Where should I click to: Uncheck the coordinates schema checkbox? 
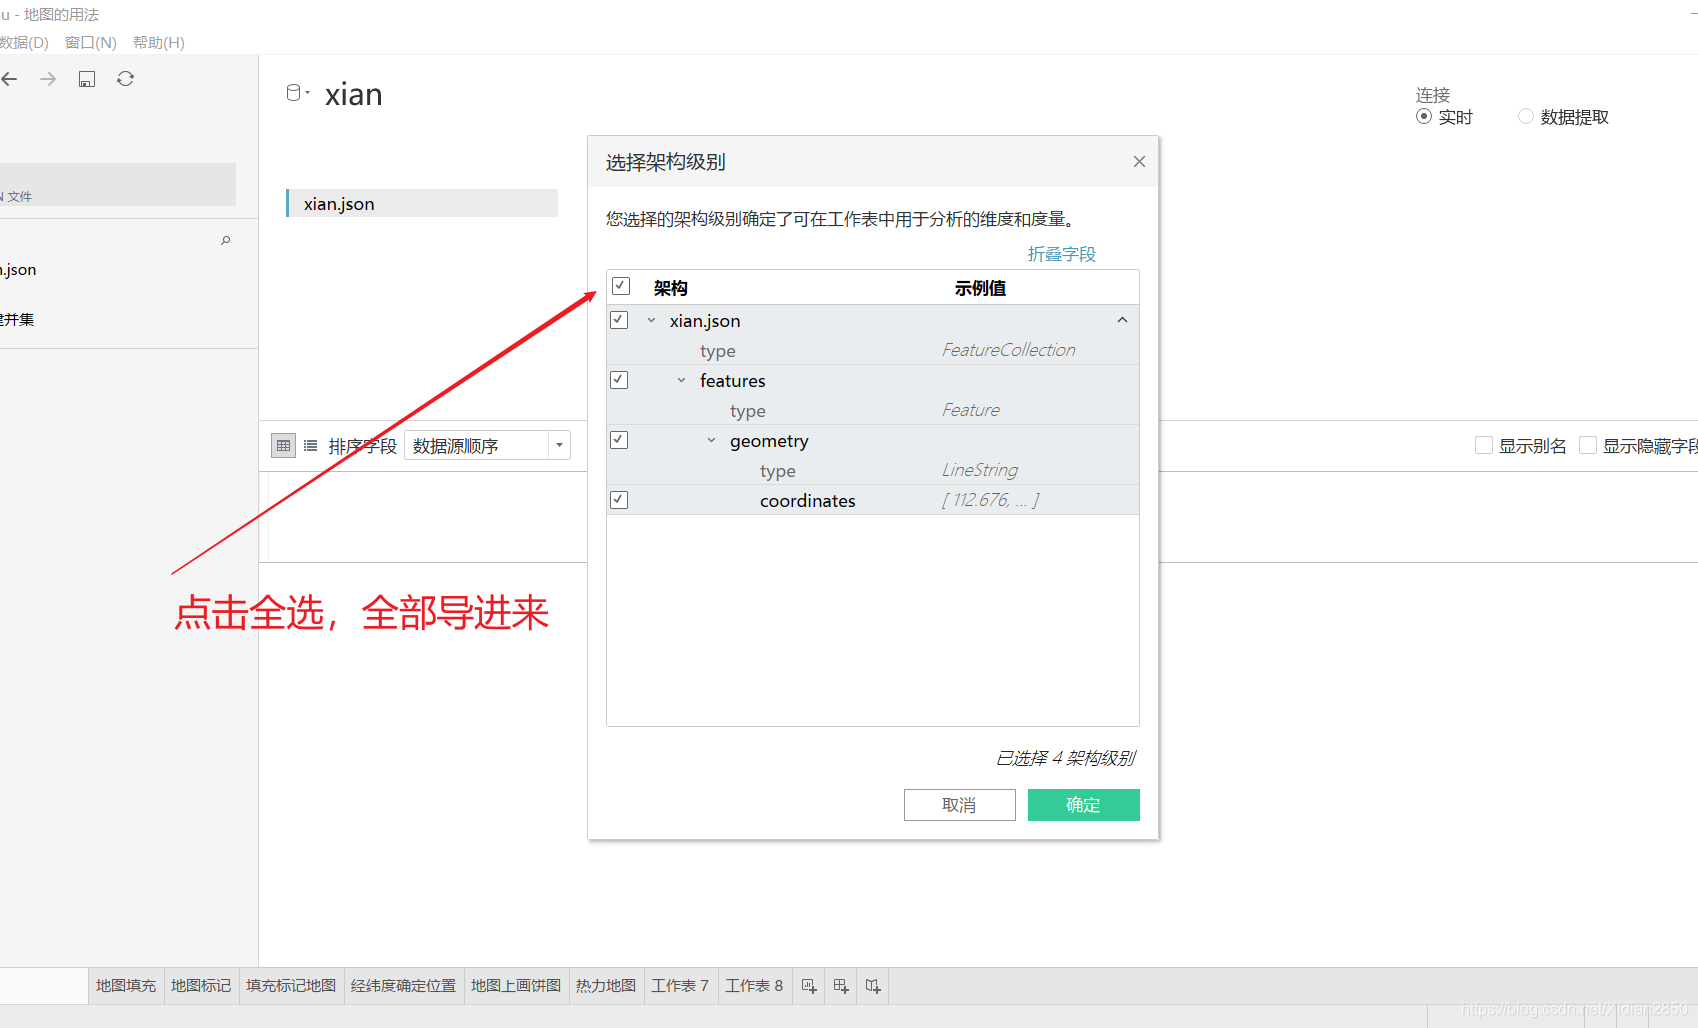(x=619, y=500)
